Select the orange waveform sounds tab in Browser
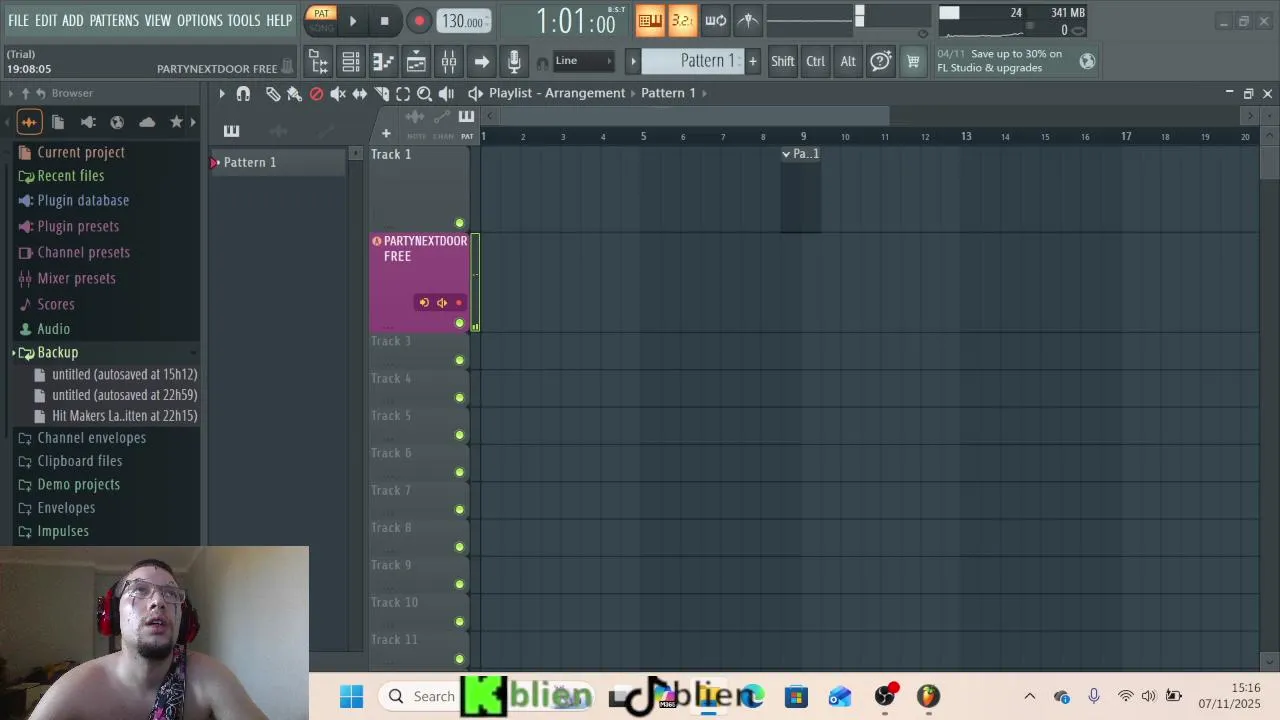This screenshot has height=720, width=1280. (x=28, y=122)
